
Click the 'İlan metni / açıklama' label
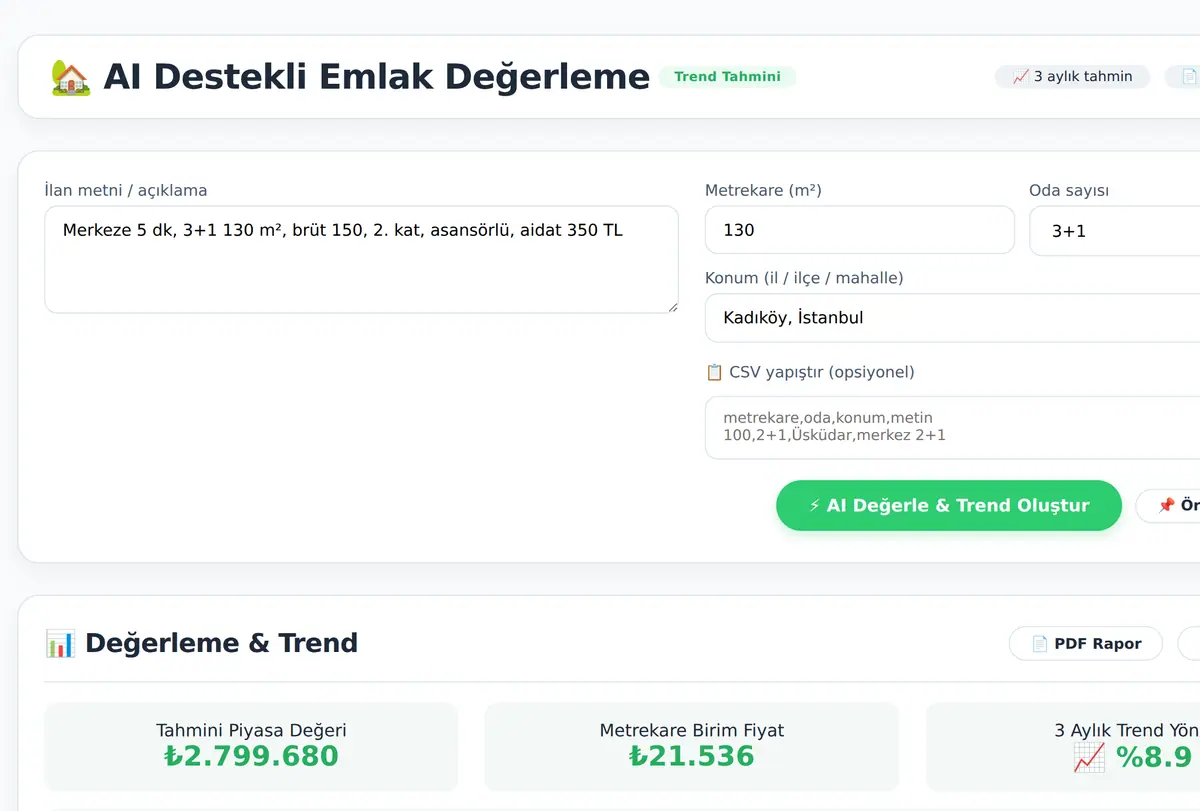click(x=126, y=190)
